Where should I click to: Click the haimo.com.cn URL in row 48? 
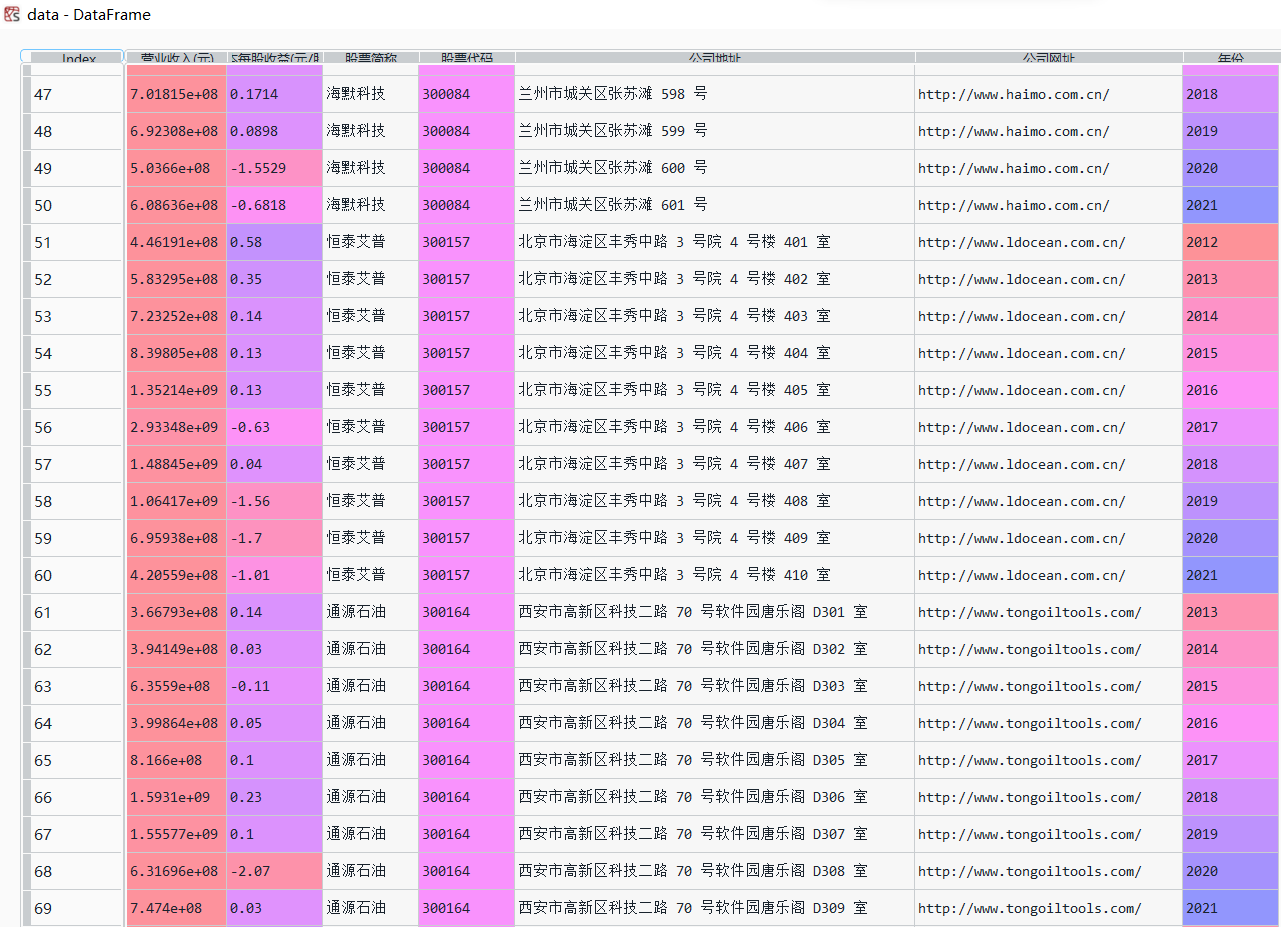1013,132
